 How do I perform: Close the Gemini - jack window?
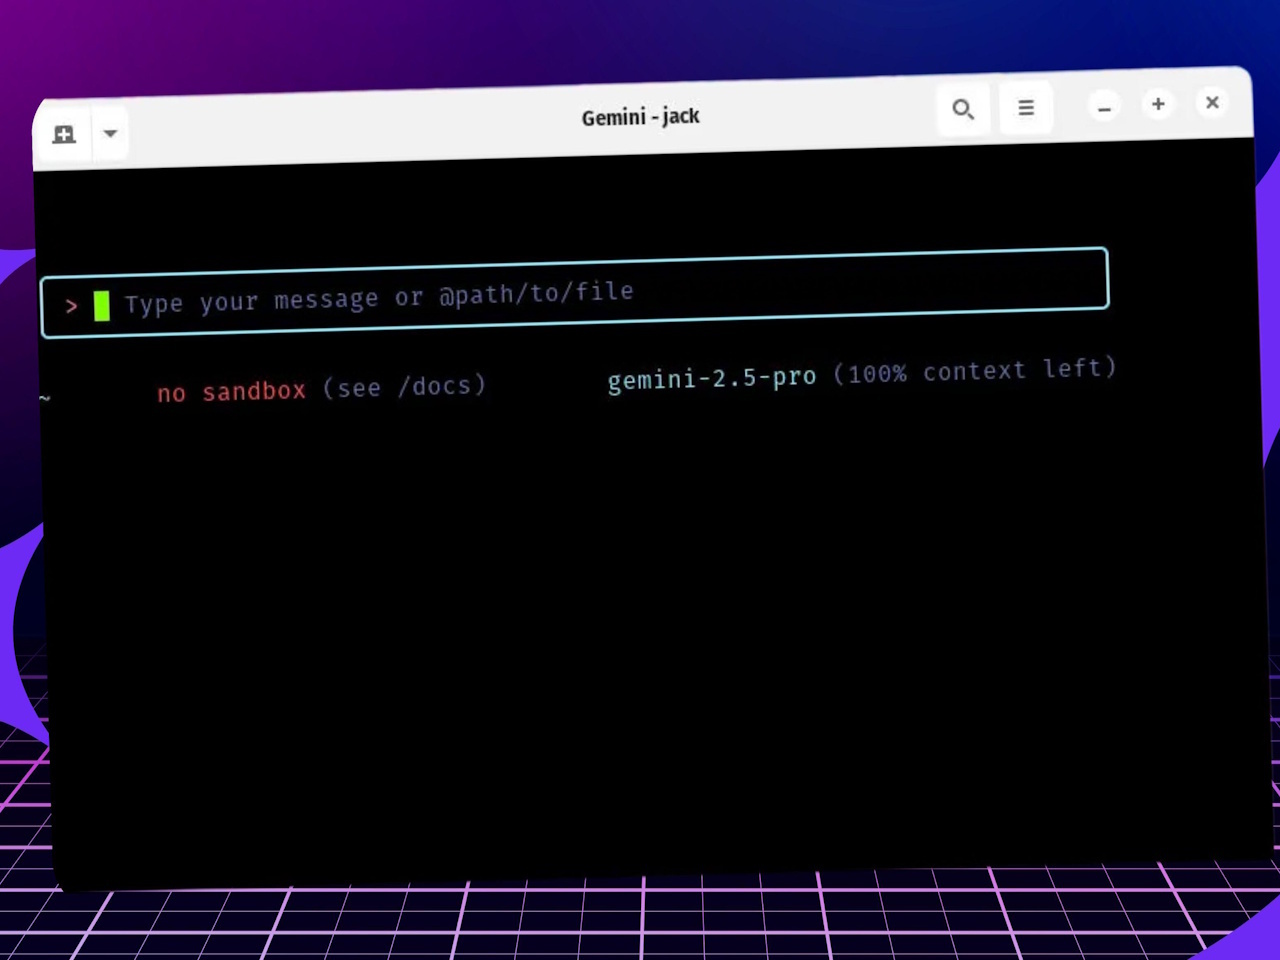pyautogui.click(x=1212, y=102)
